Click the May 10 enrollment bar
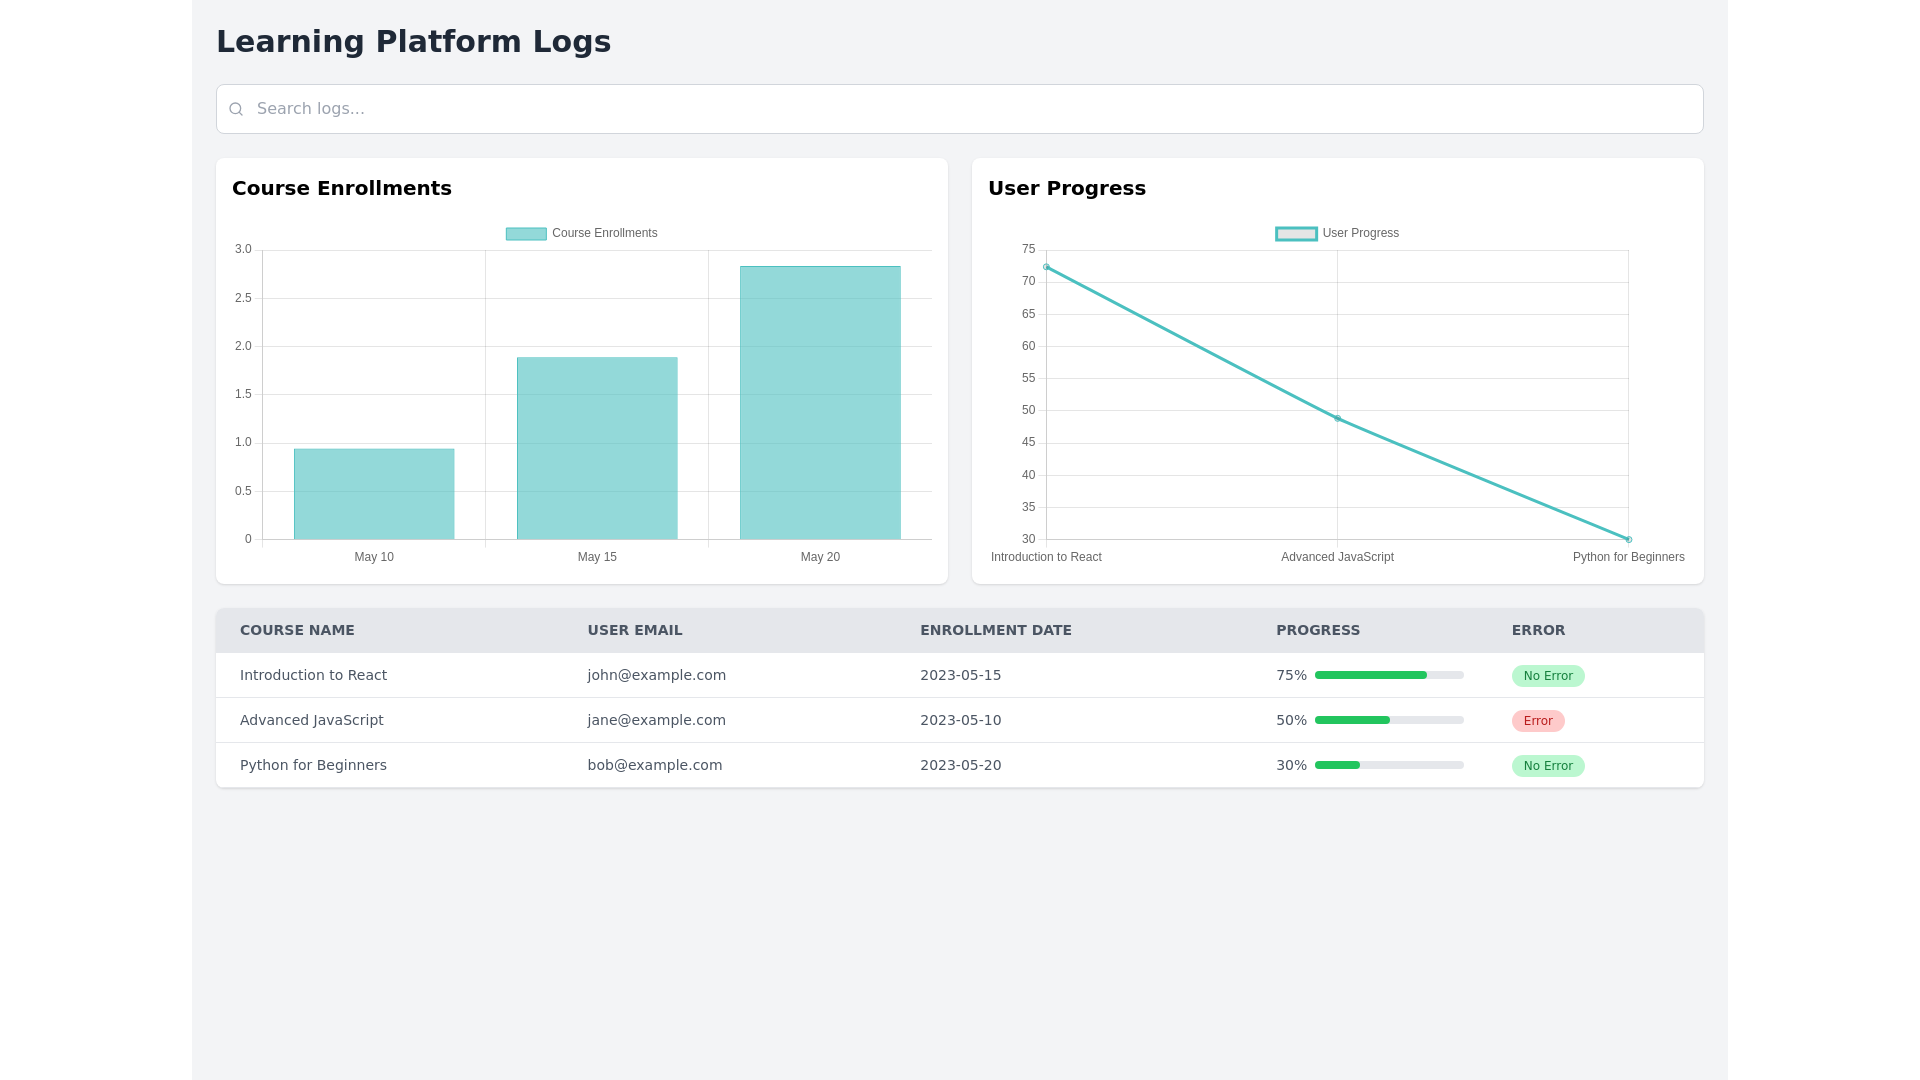1920x1080 pixels. coord(374,494)
